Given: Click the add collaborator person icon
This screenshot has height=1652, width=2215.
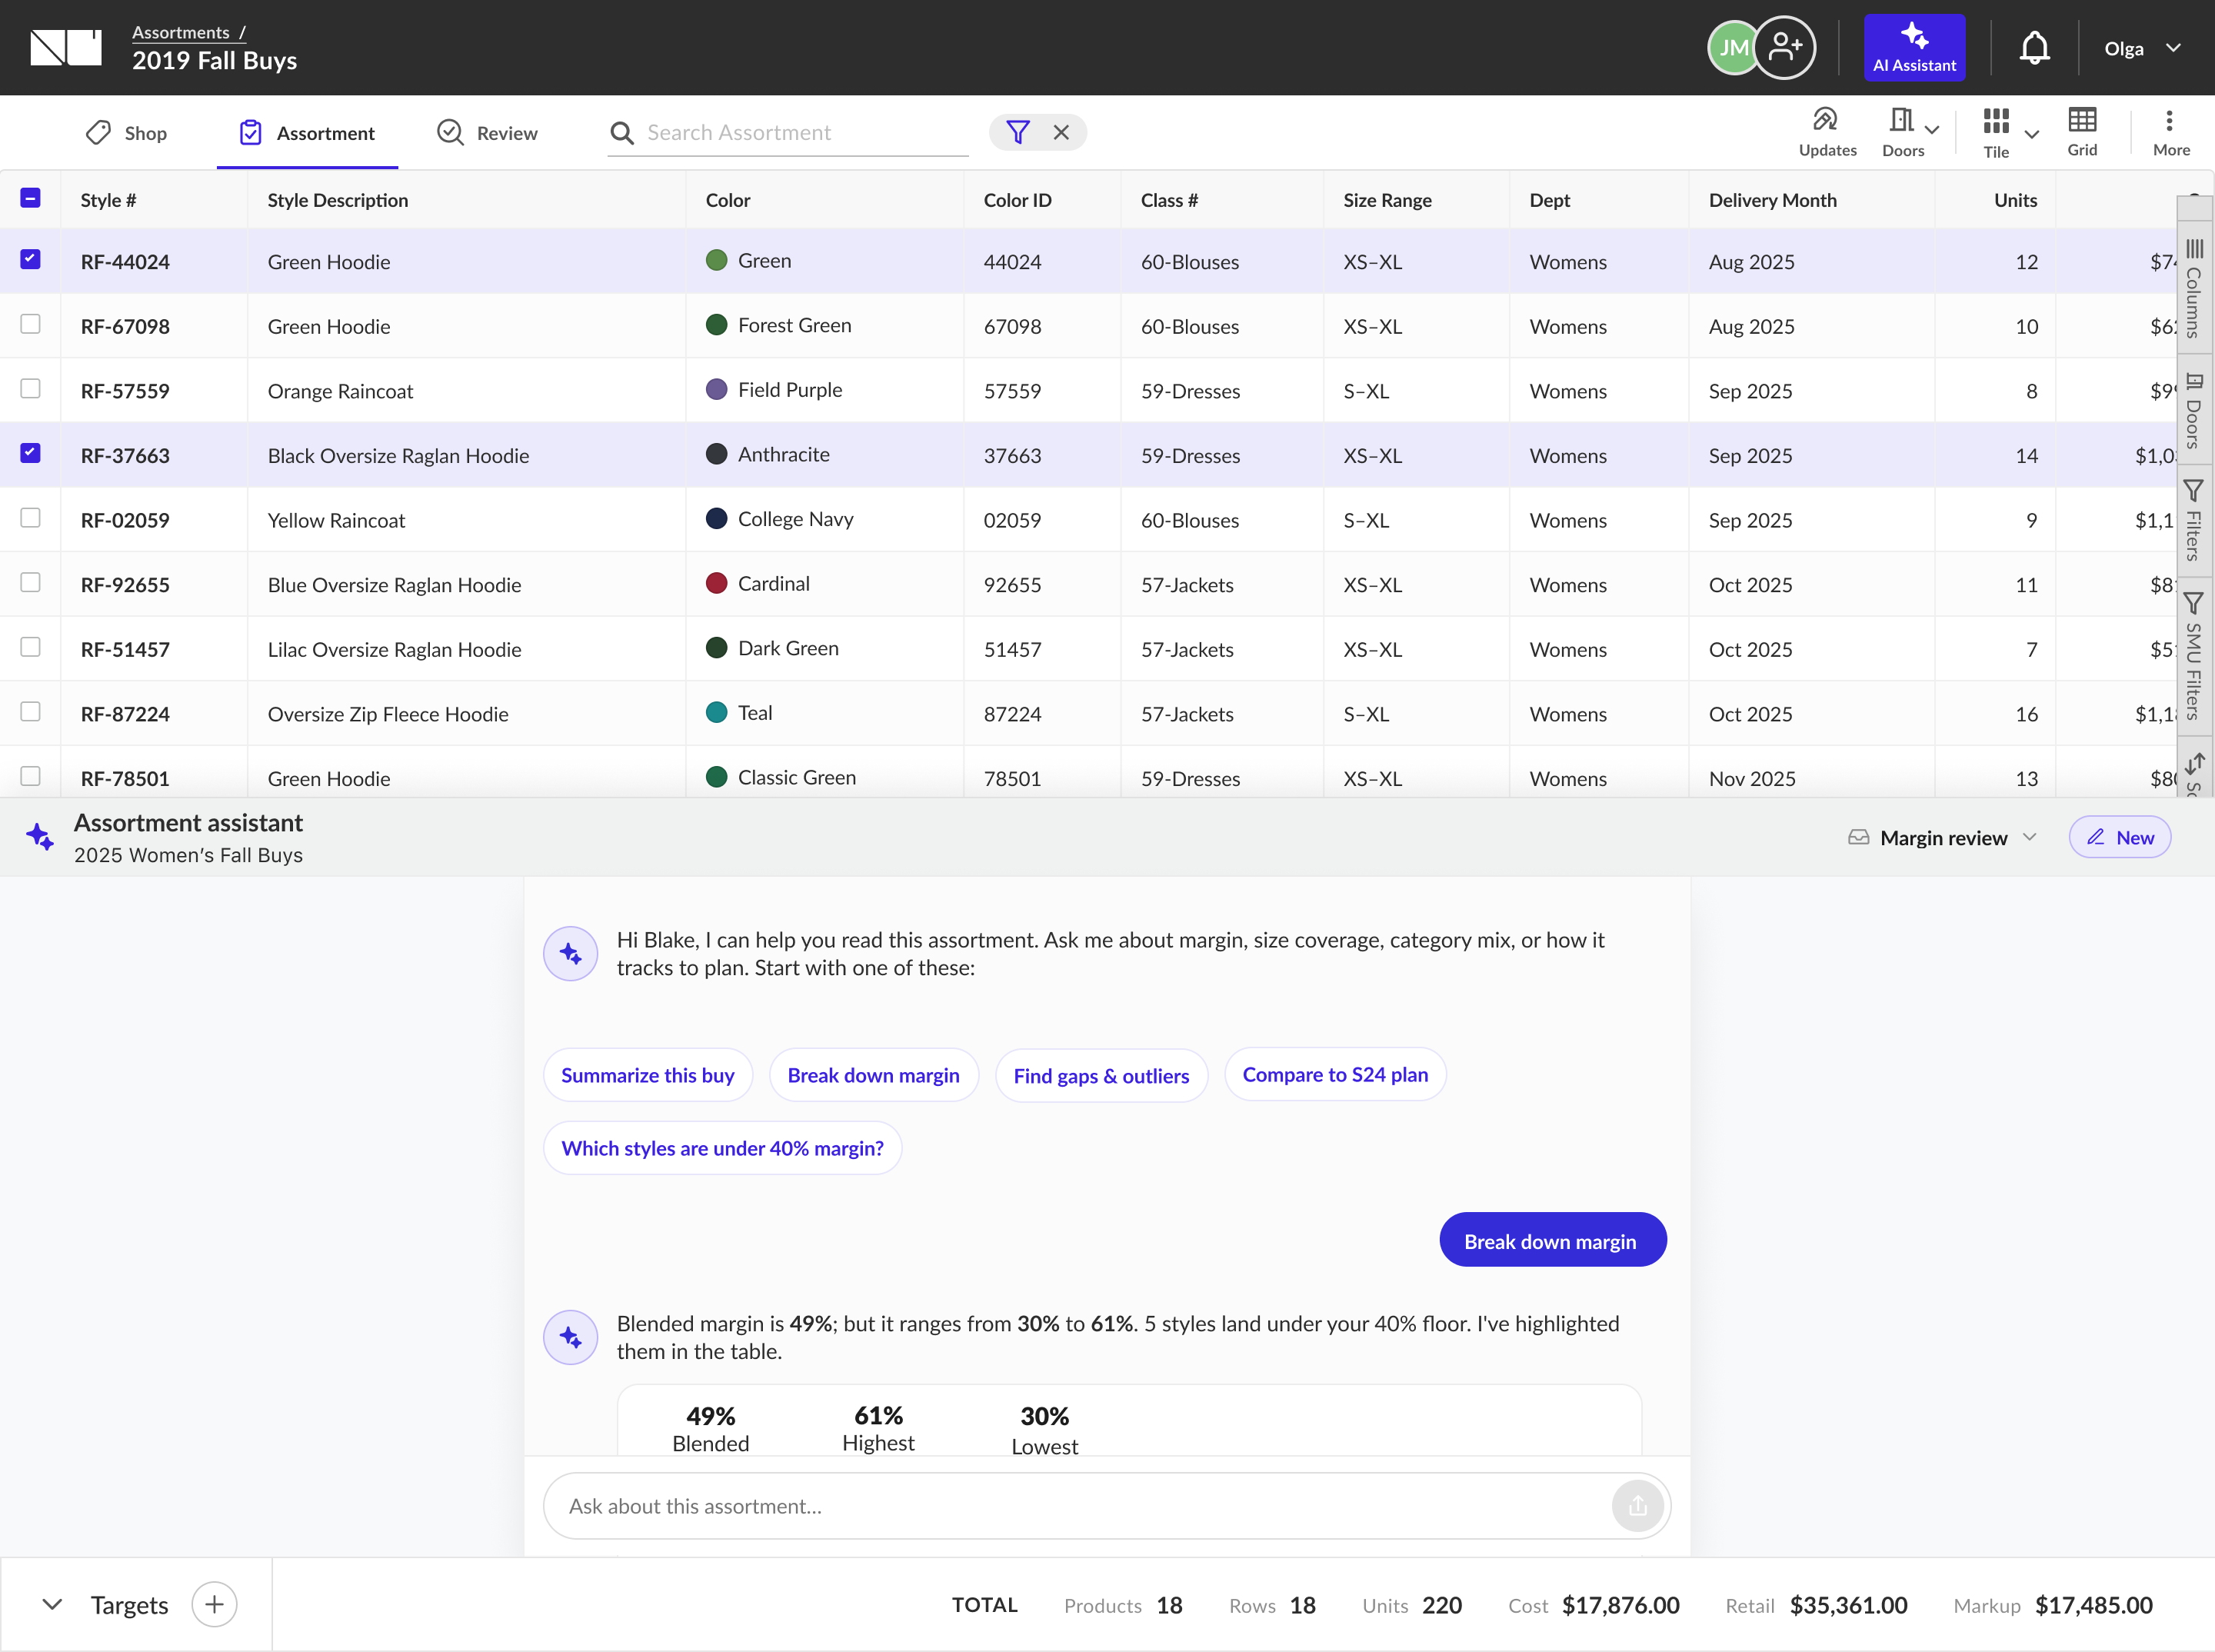Looking at the screenshot, I should (x=1784, y=47).
